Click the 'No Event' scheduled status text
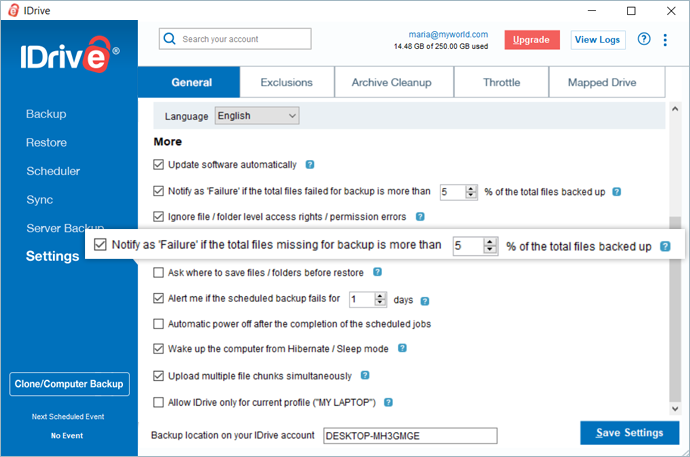Image resolution: width=690 pixels, height=457 pixels. pyautogui.click(x=67, y=435)
